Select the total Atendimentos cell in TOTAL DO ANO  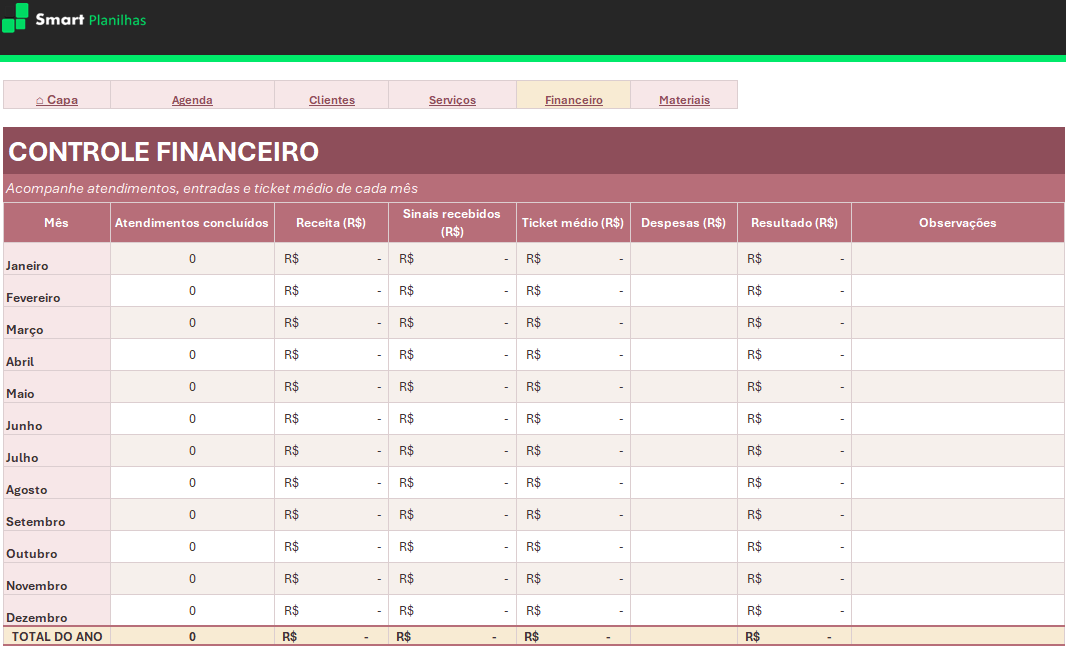(x=192, y=636)
